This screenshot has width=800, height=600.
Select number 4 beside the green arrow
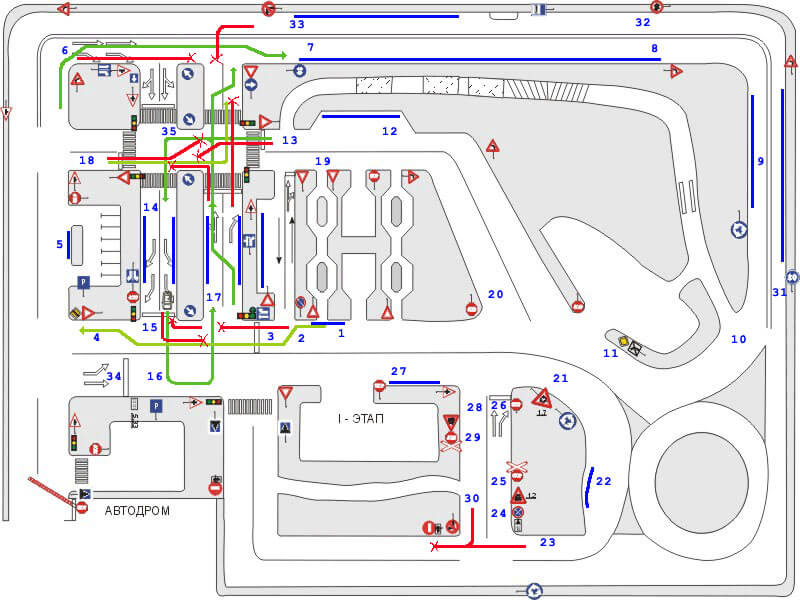96,338
